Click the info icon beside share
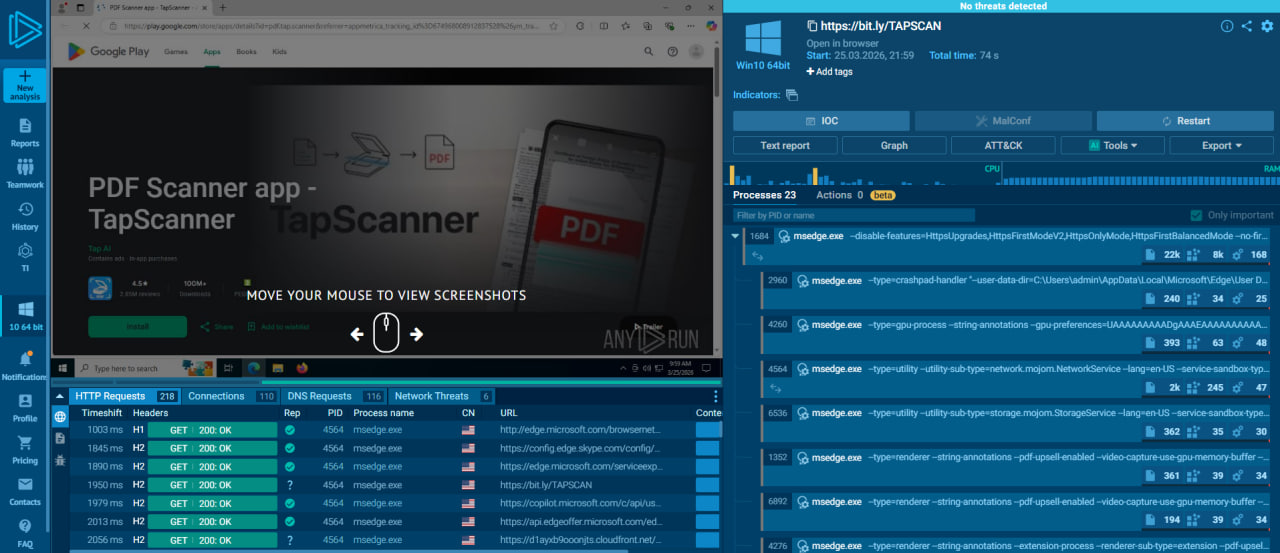Viewport: 1280px width, 553px height. point(1227,26)
